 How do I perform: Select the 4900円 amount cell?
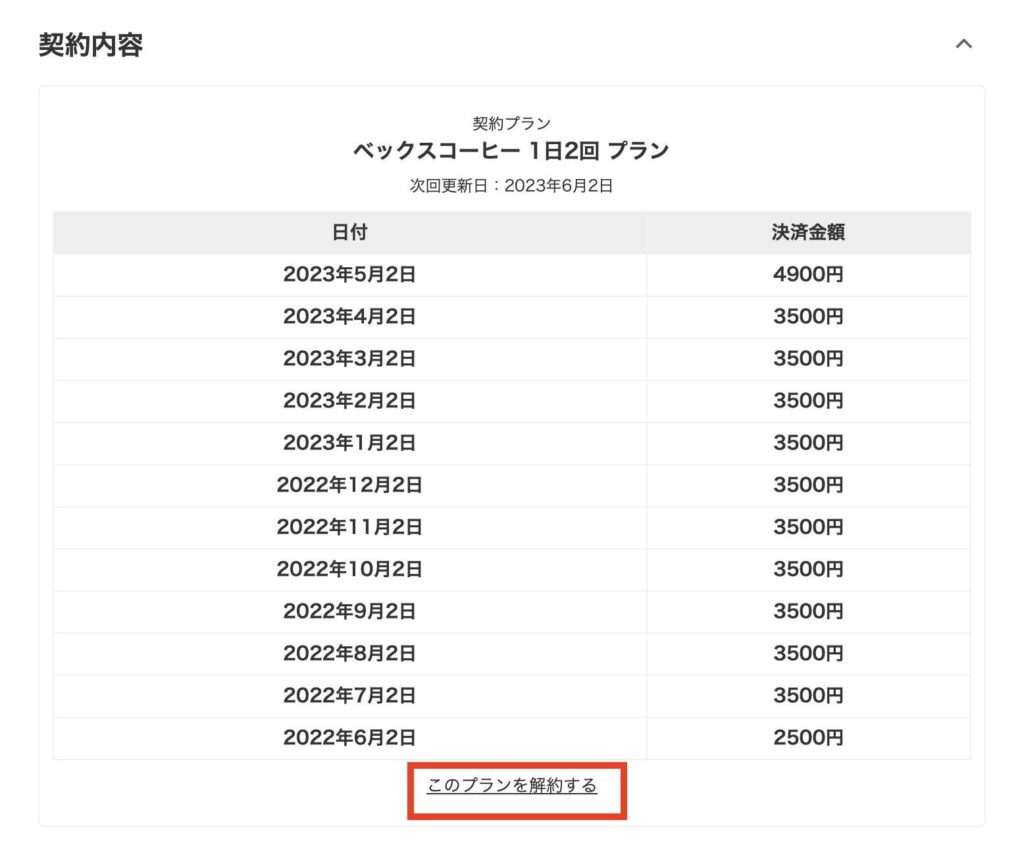808,274
